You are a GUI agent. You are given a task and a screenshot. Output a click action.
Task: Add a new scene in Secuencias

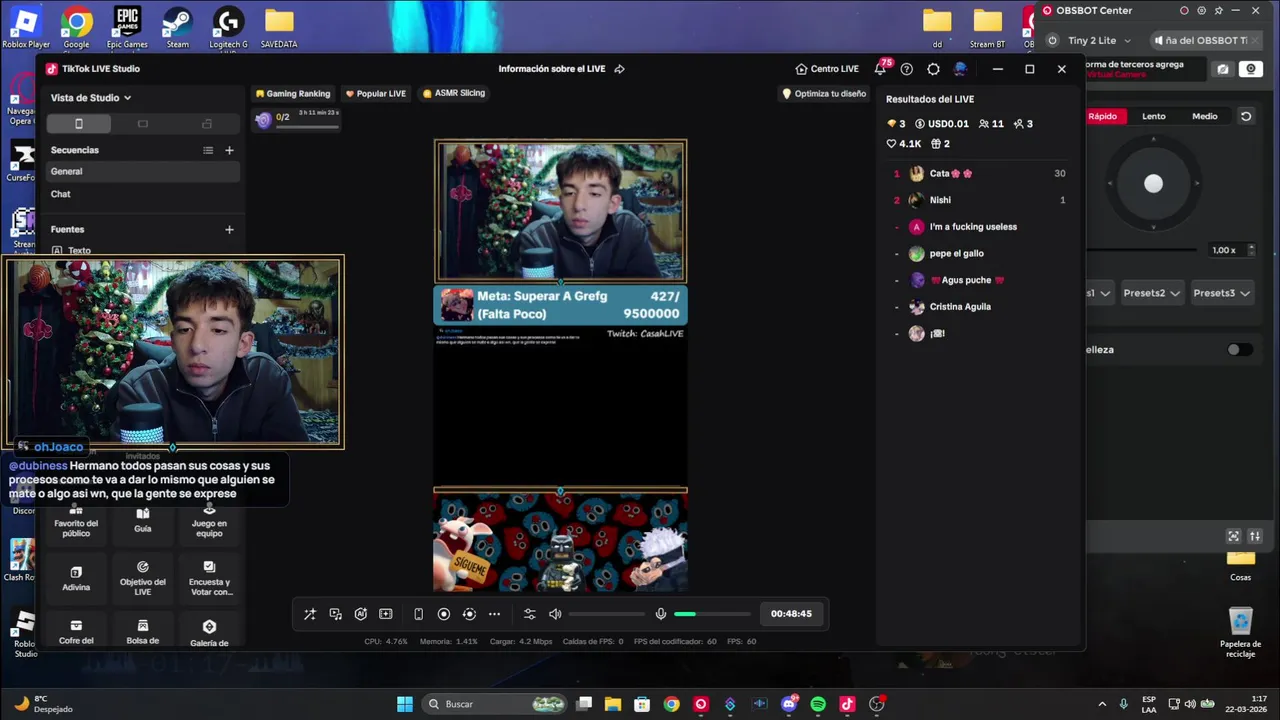[x=229, y=150]
